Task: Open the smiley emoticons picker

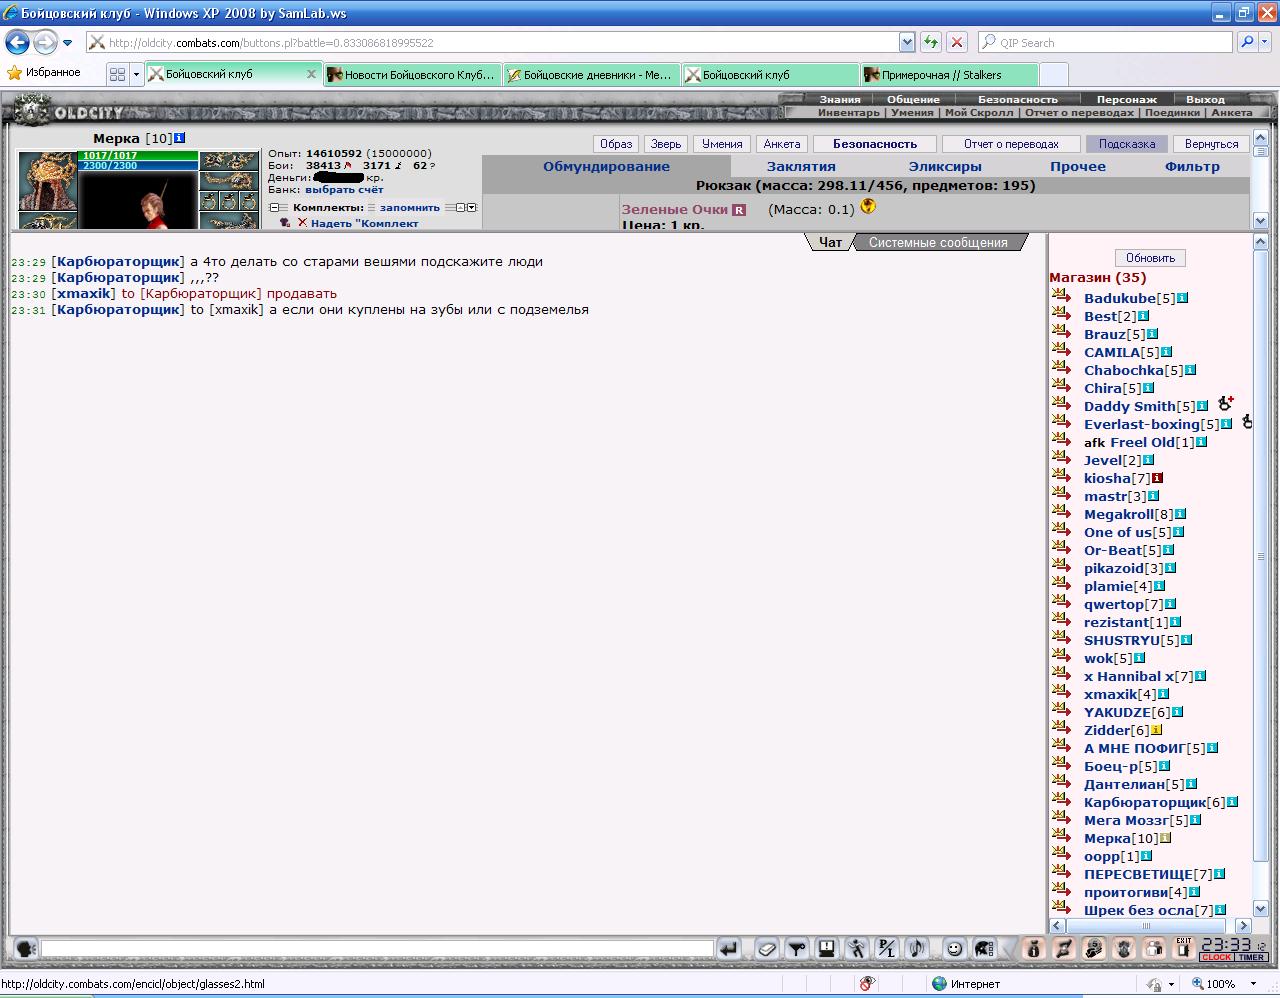Action: coord(955,949)
